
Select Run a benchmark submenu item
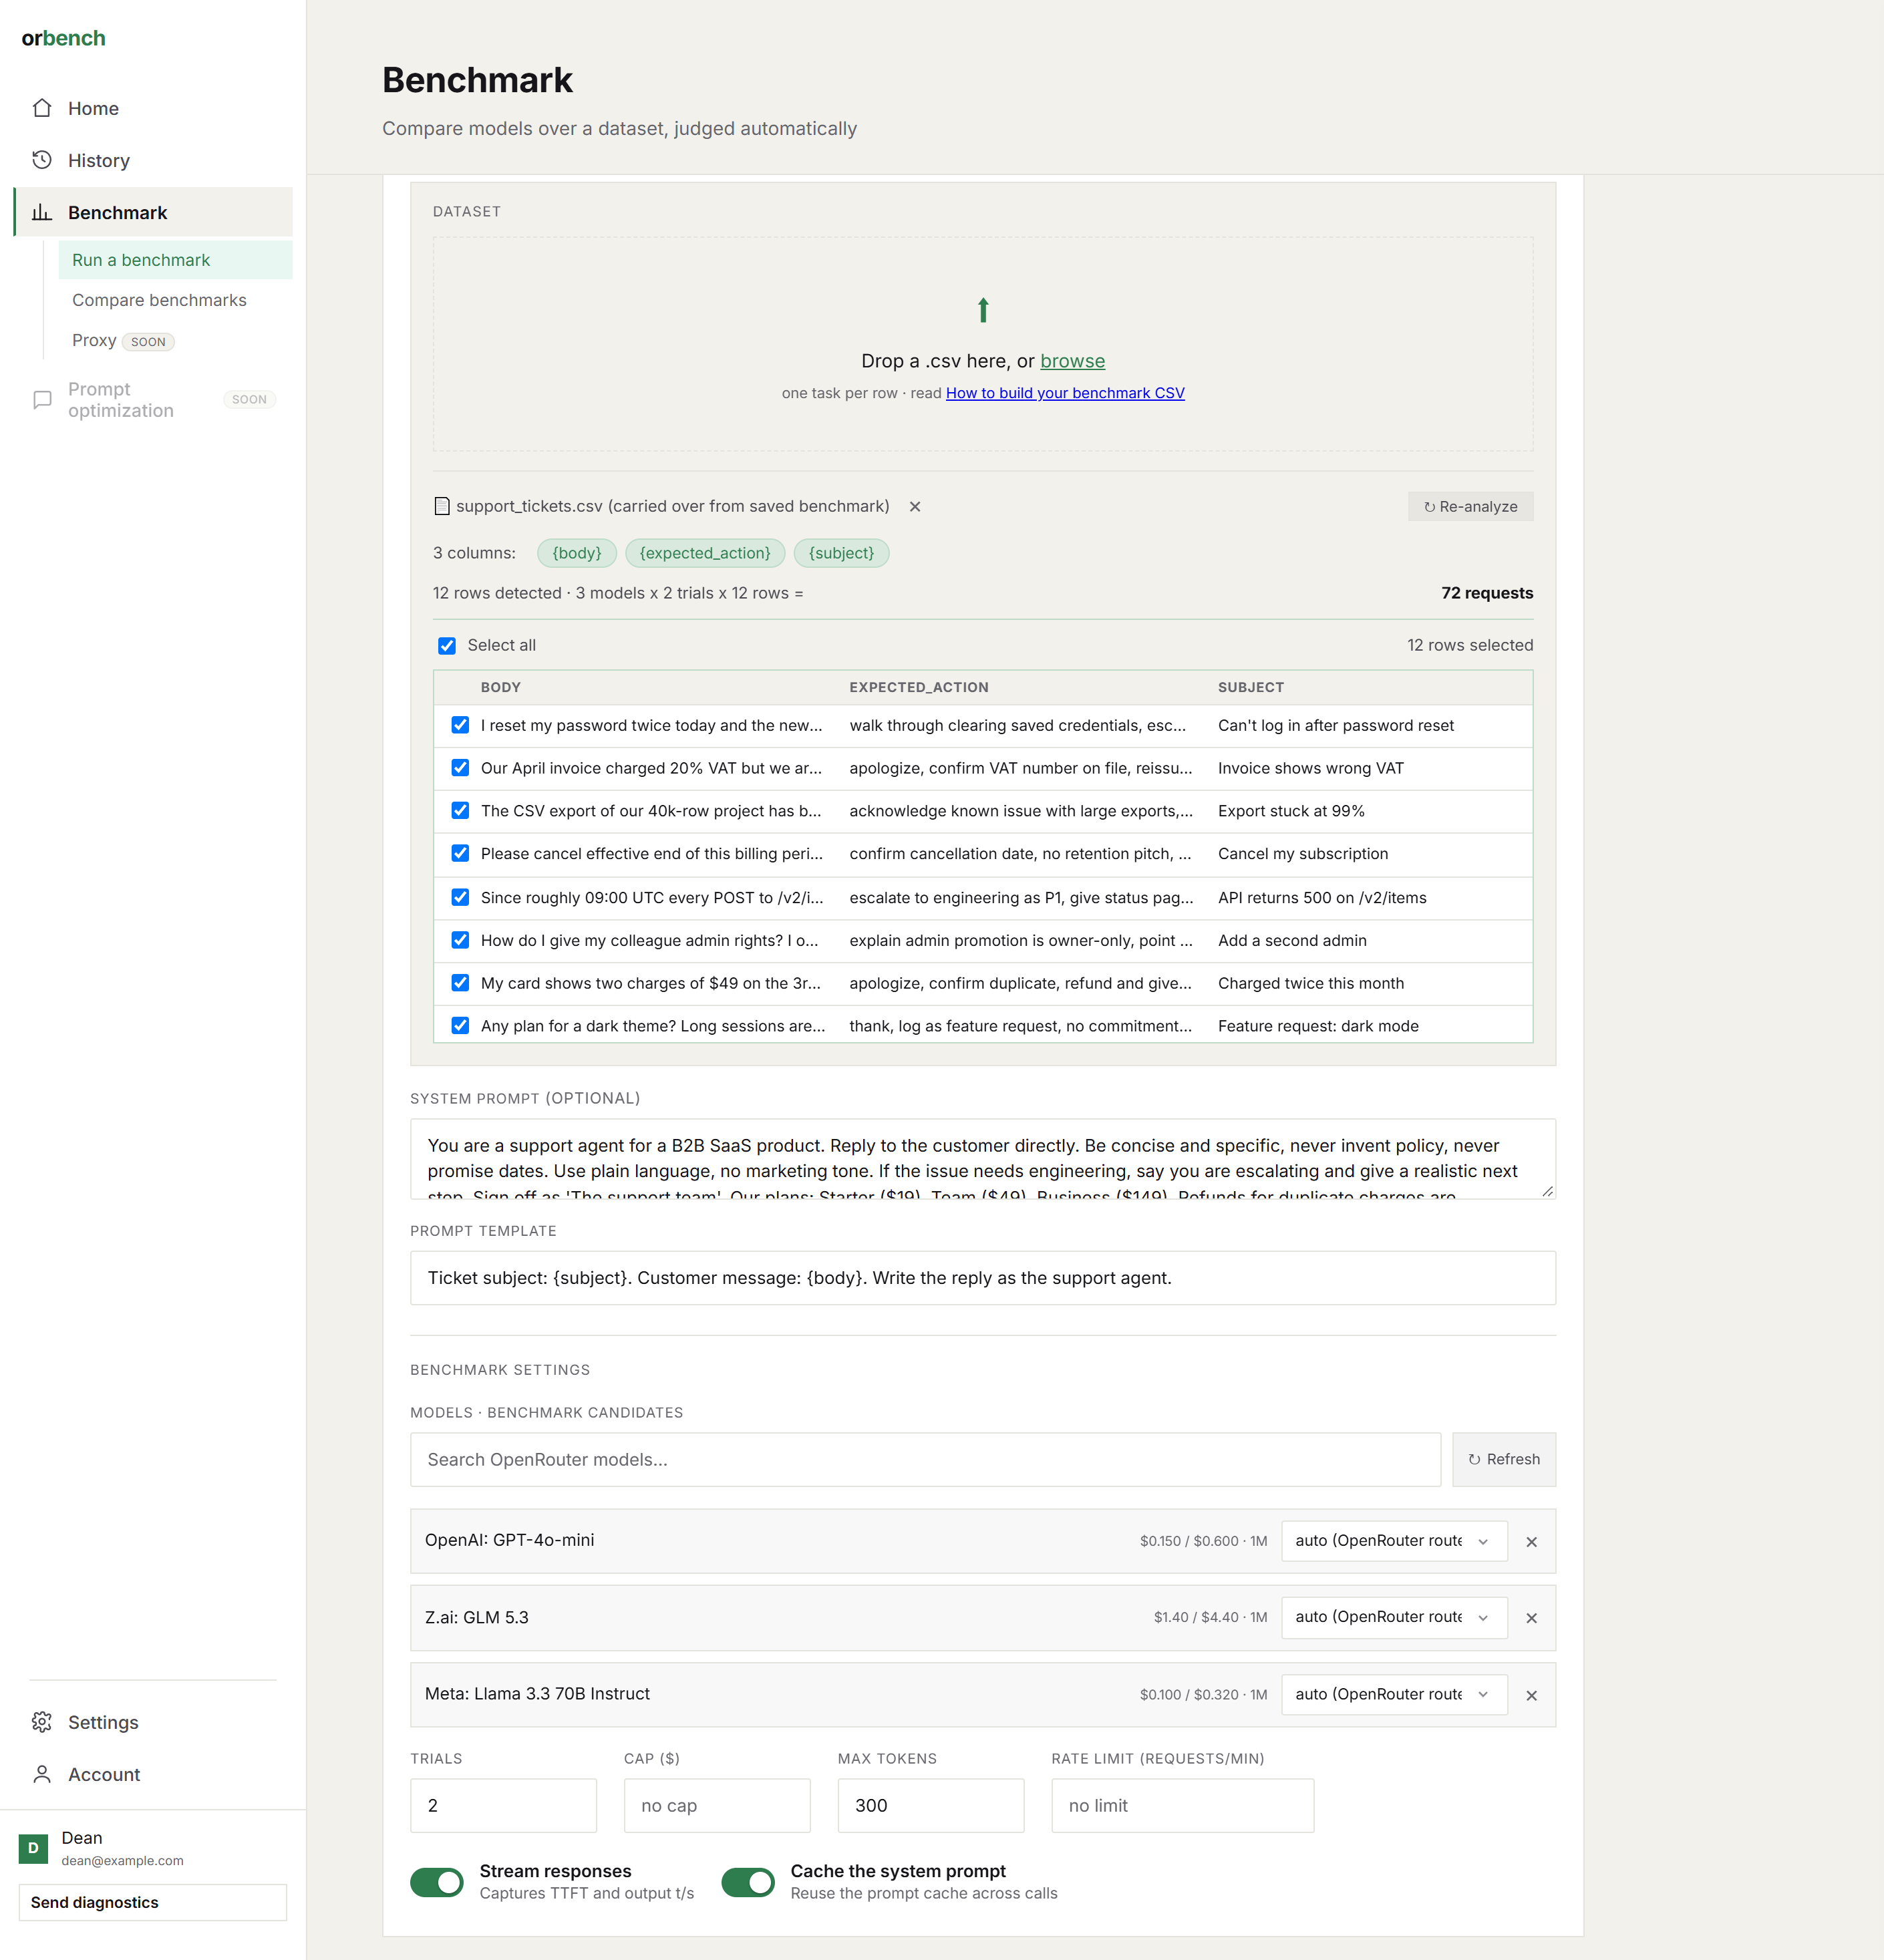[175, 260]
